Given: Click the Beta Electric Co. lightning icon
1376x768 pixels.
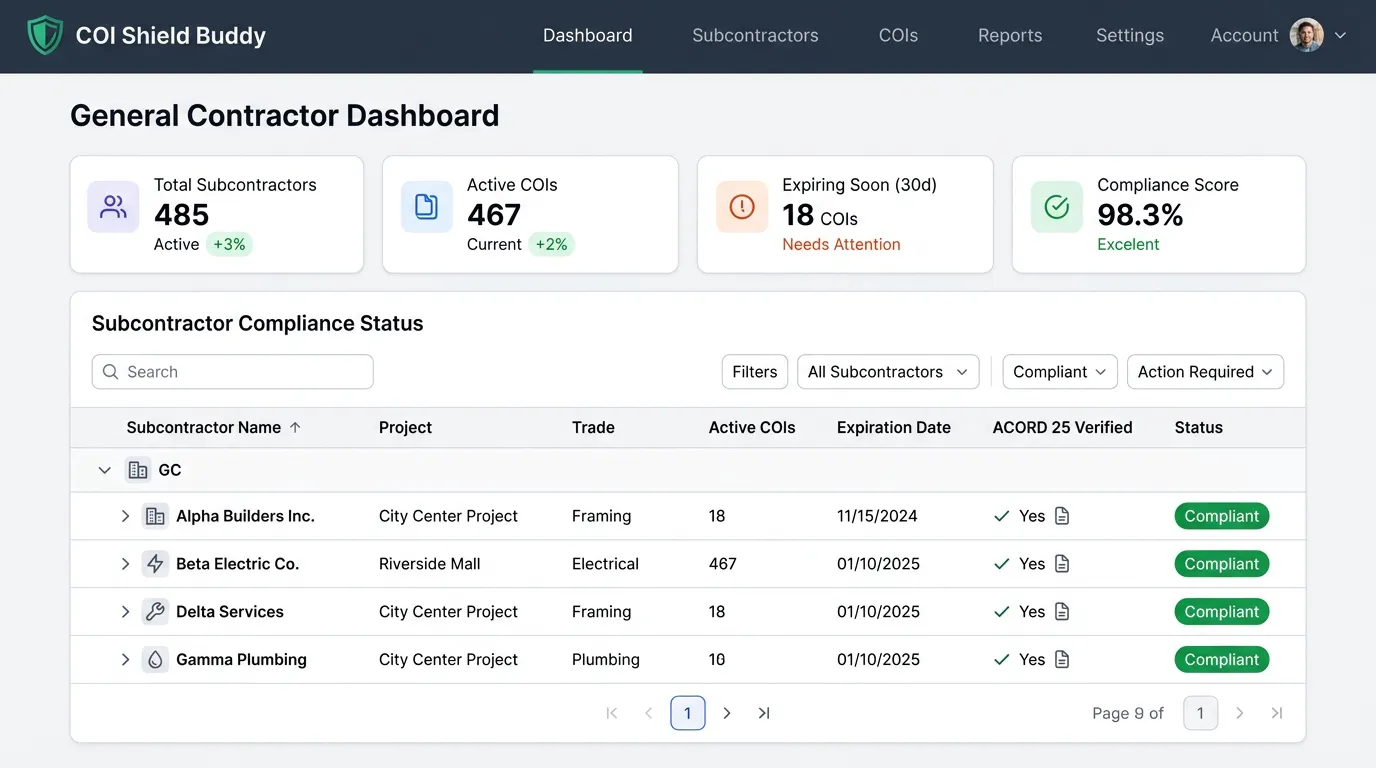Looking at the screenshot, I should [x=155, y=564].
